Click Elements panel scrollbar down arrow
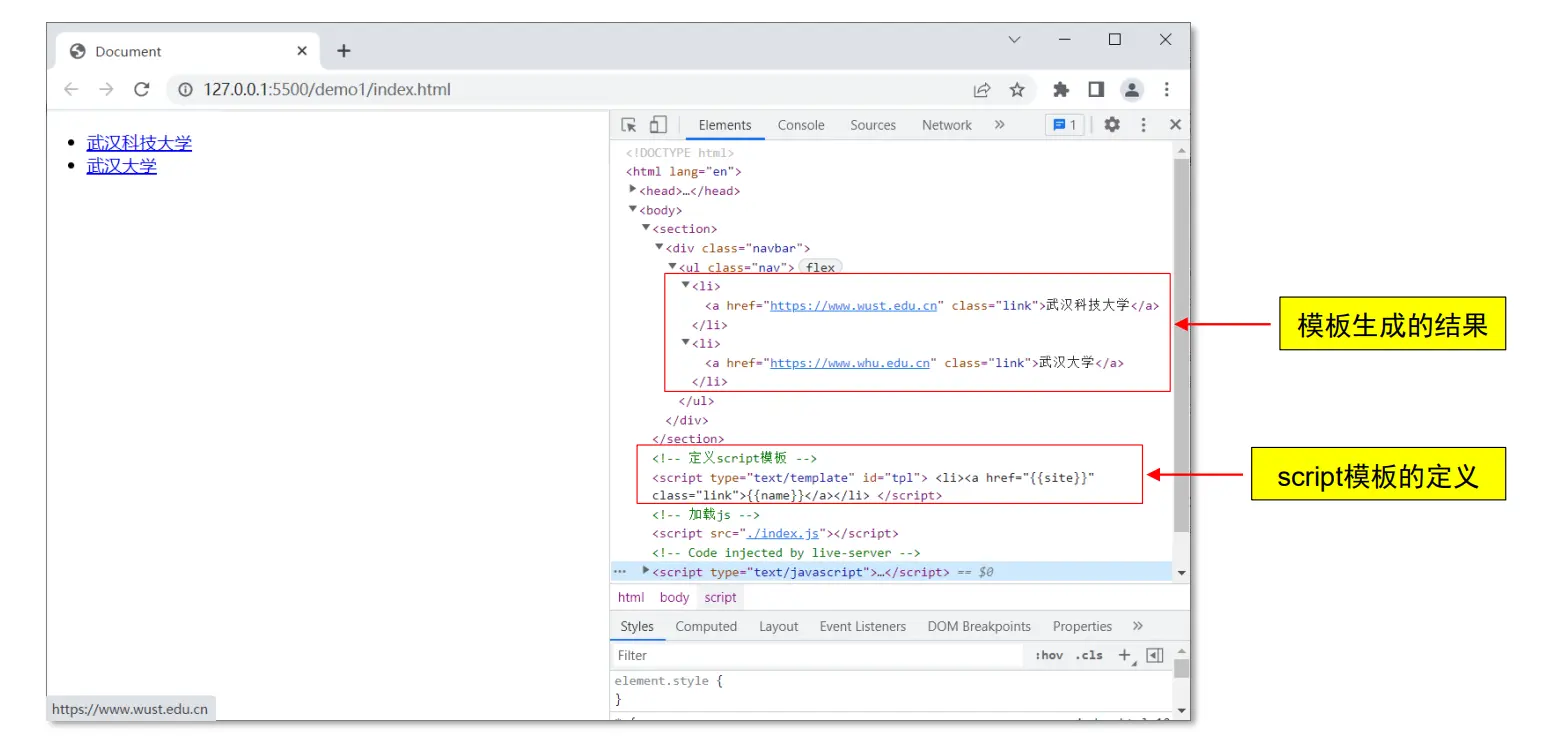1542x743 pixels. [1181, 573]
